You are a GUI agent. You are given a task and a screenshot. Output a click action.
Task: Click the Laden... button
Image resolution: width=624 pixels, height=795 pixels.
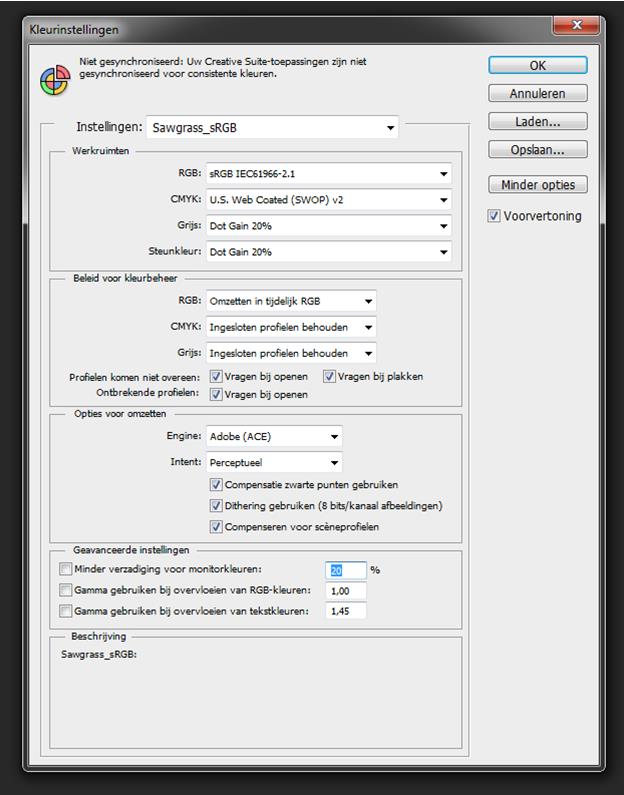pos(538,122)
